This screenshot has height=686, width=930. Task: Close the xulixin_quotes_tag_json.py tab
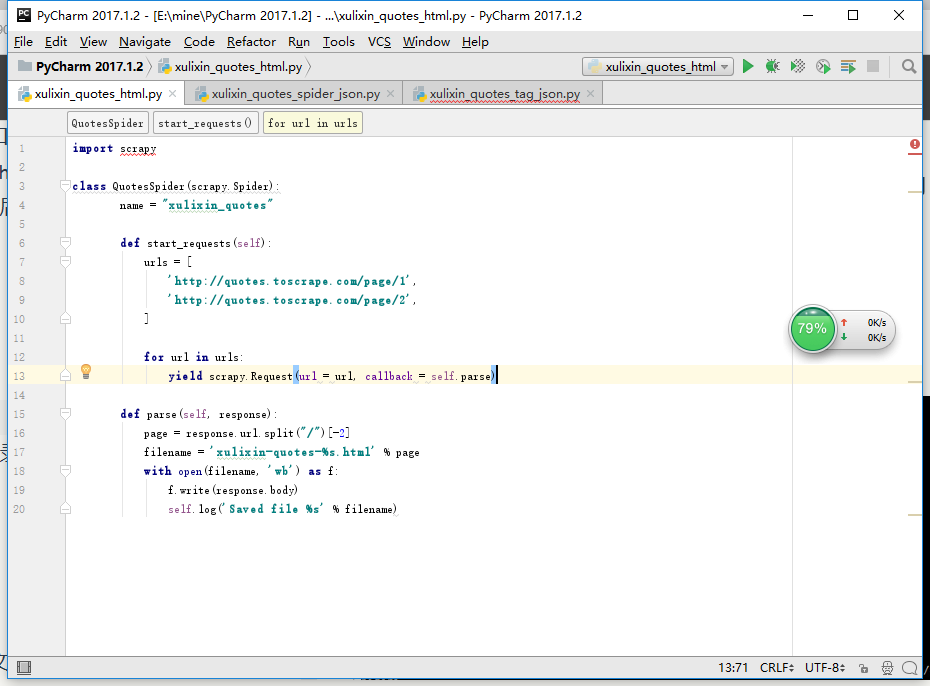coord(590,94)
